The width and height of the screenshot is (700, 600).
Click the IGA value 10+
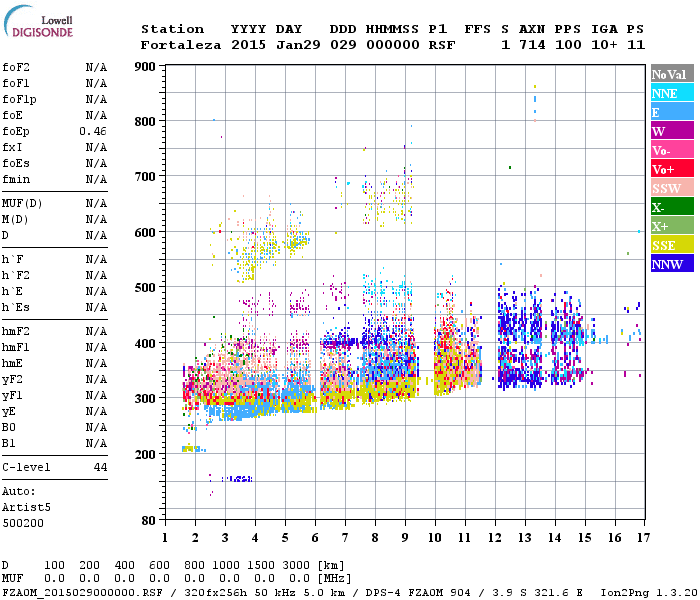pos(604,45)
